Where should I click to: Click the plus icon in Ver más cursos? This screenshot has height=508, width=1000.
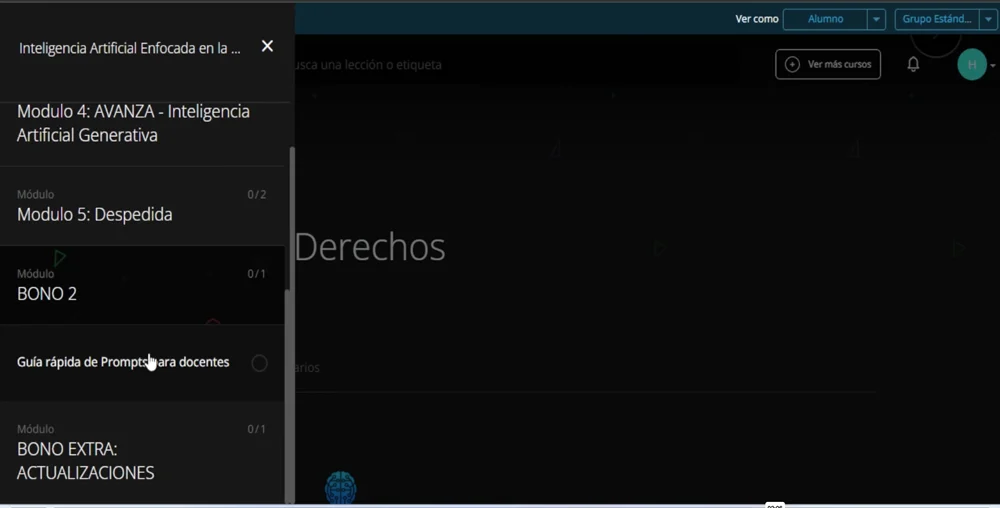[x=792, y=64]
